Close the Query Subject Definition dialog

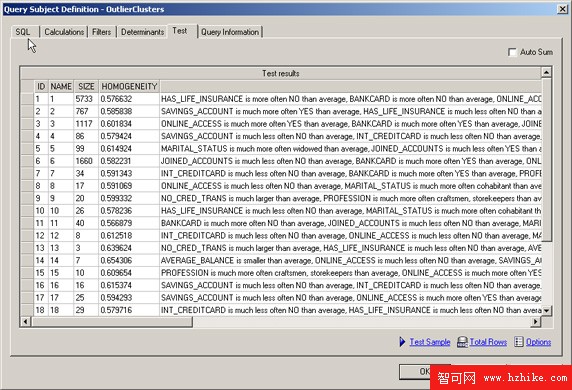[563, 9]
